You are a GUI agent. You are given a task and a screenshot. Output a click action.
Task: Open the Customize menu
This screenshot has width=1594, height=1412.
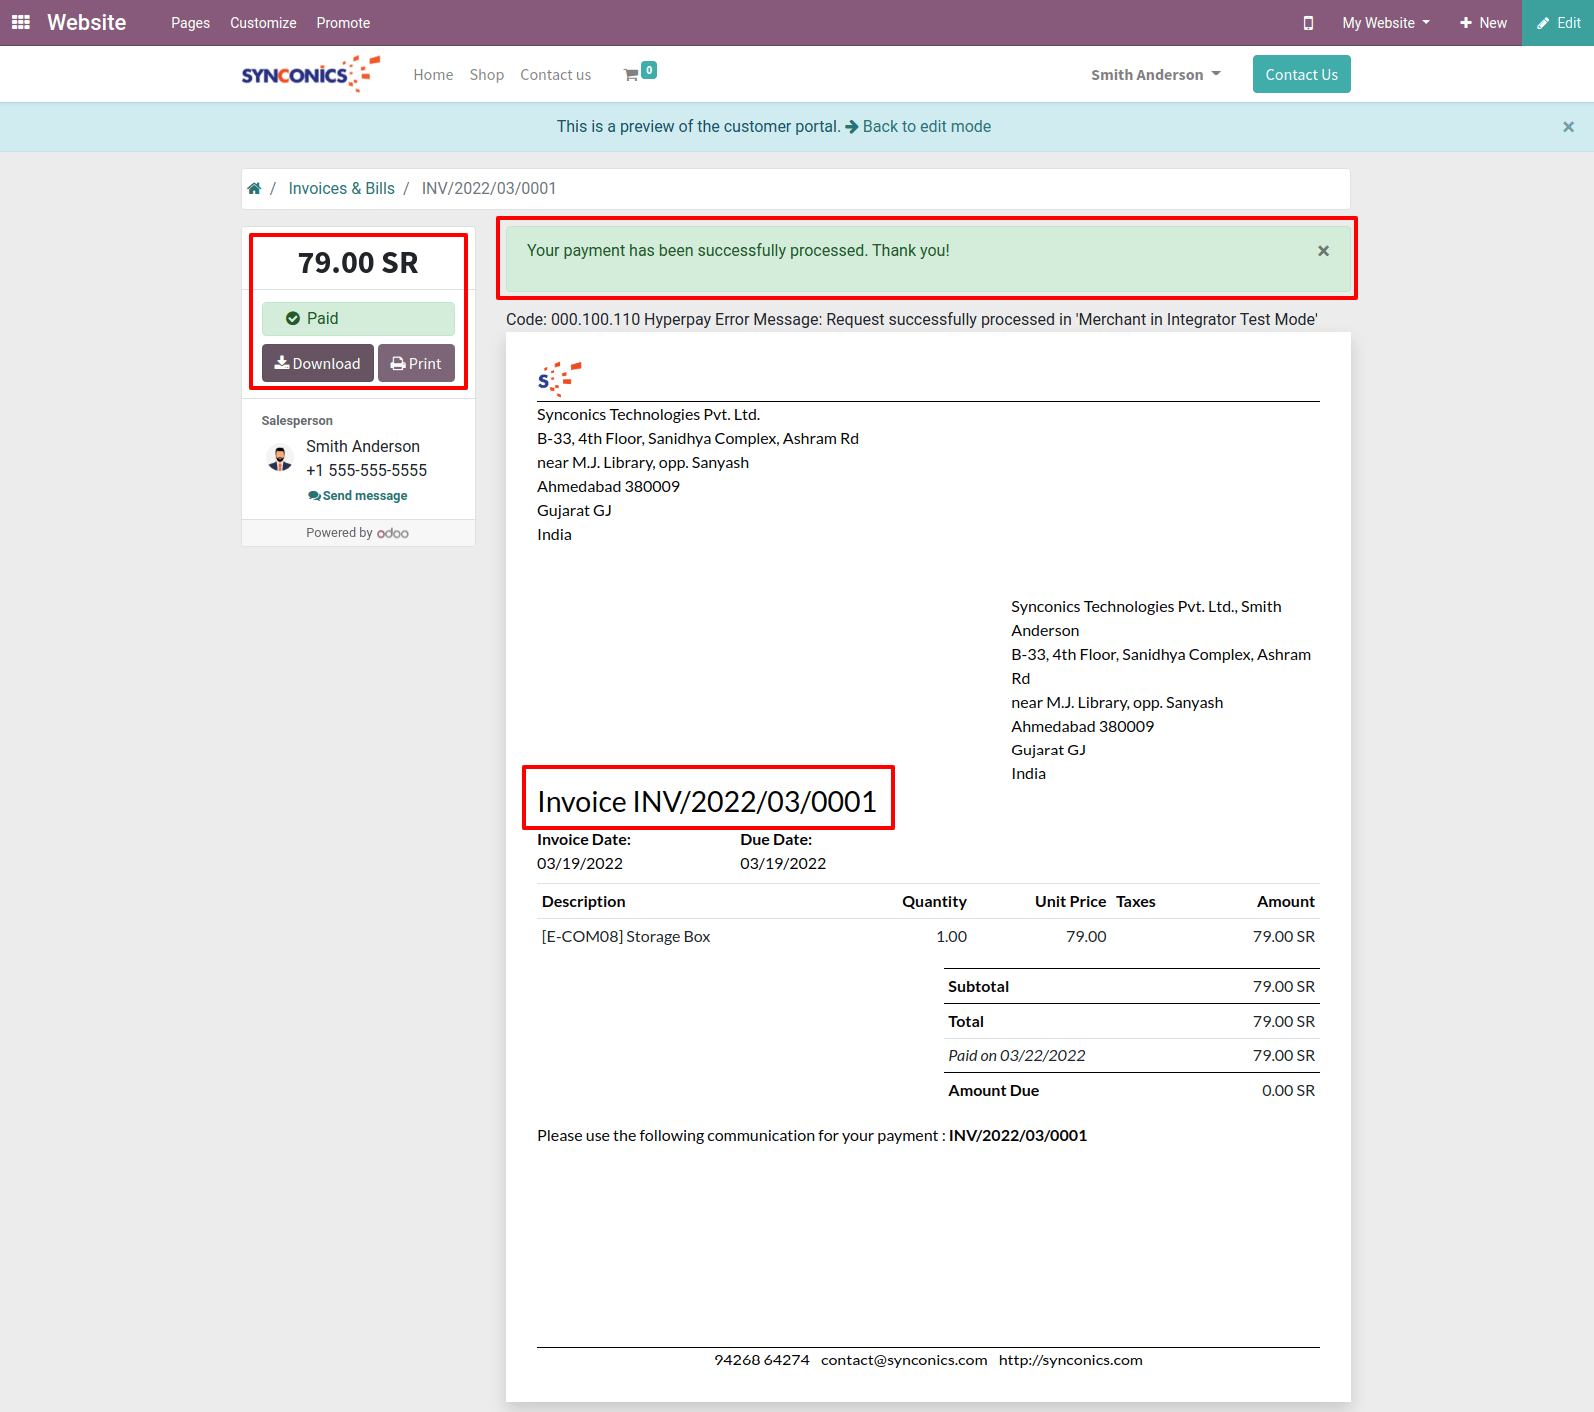(263, 23)
